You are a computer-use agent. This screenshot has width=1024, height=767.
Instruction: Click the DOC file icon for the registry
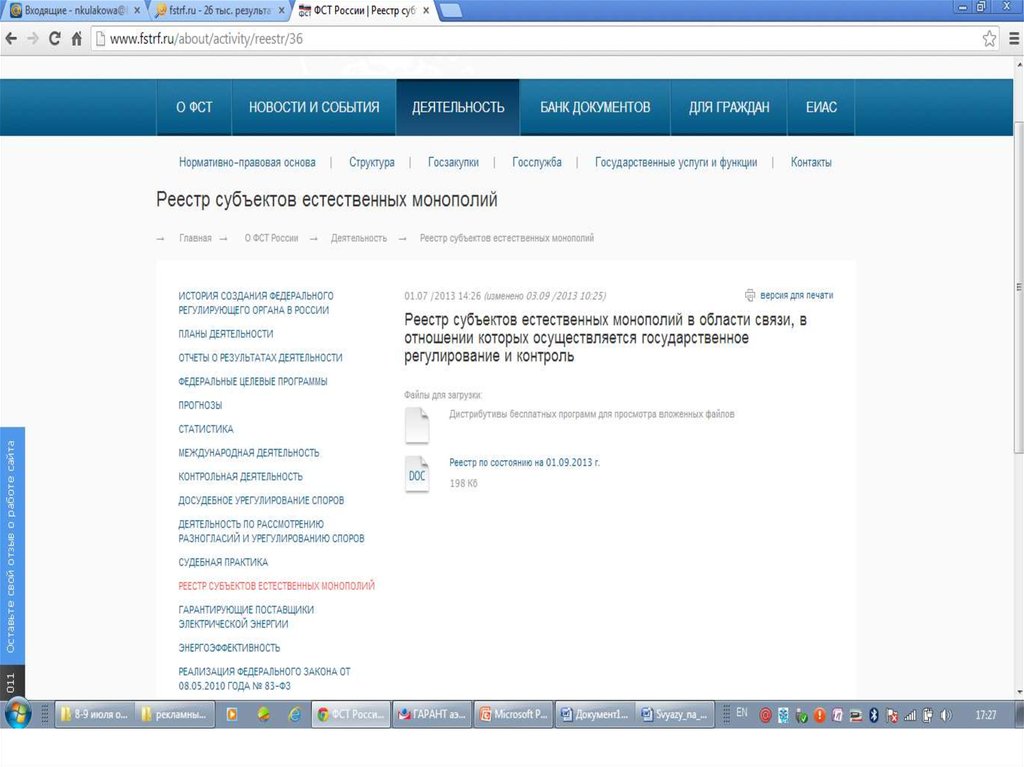[x=417, y=476]
